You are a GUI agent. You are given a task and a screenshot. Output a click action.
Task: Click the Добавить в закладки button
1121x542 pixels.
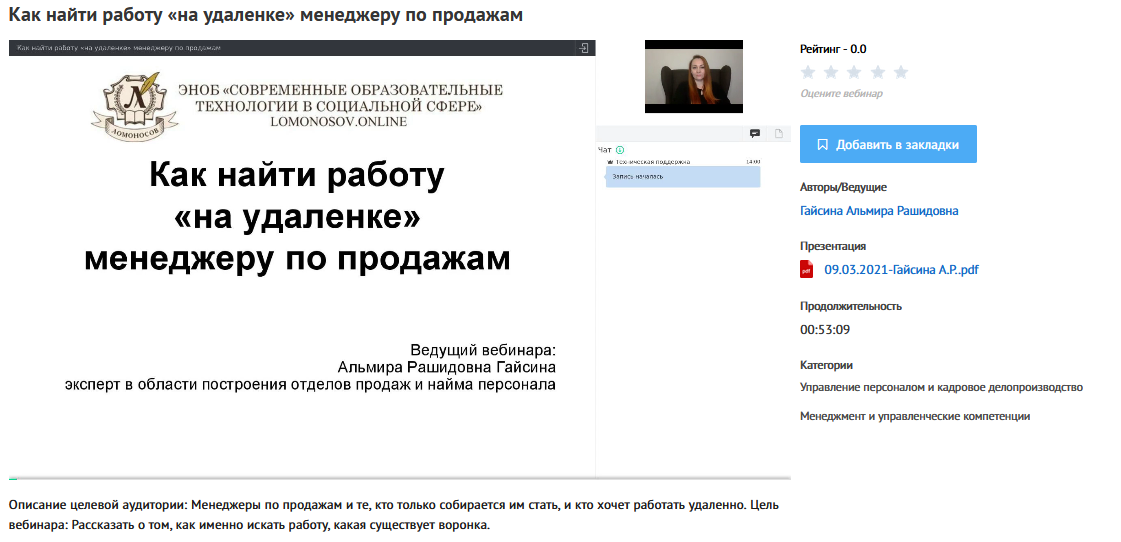tap(888, 144)
